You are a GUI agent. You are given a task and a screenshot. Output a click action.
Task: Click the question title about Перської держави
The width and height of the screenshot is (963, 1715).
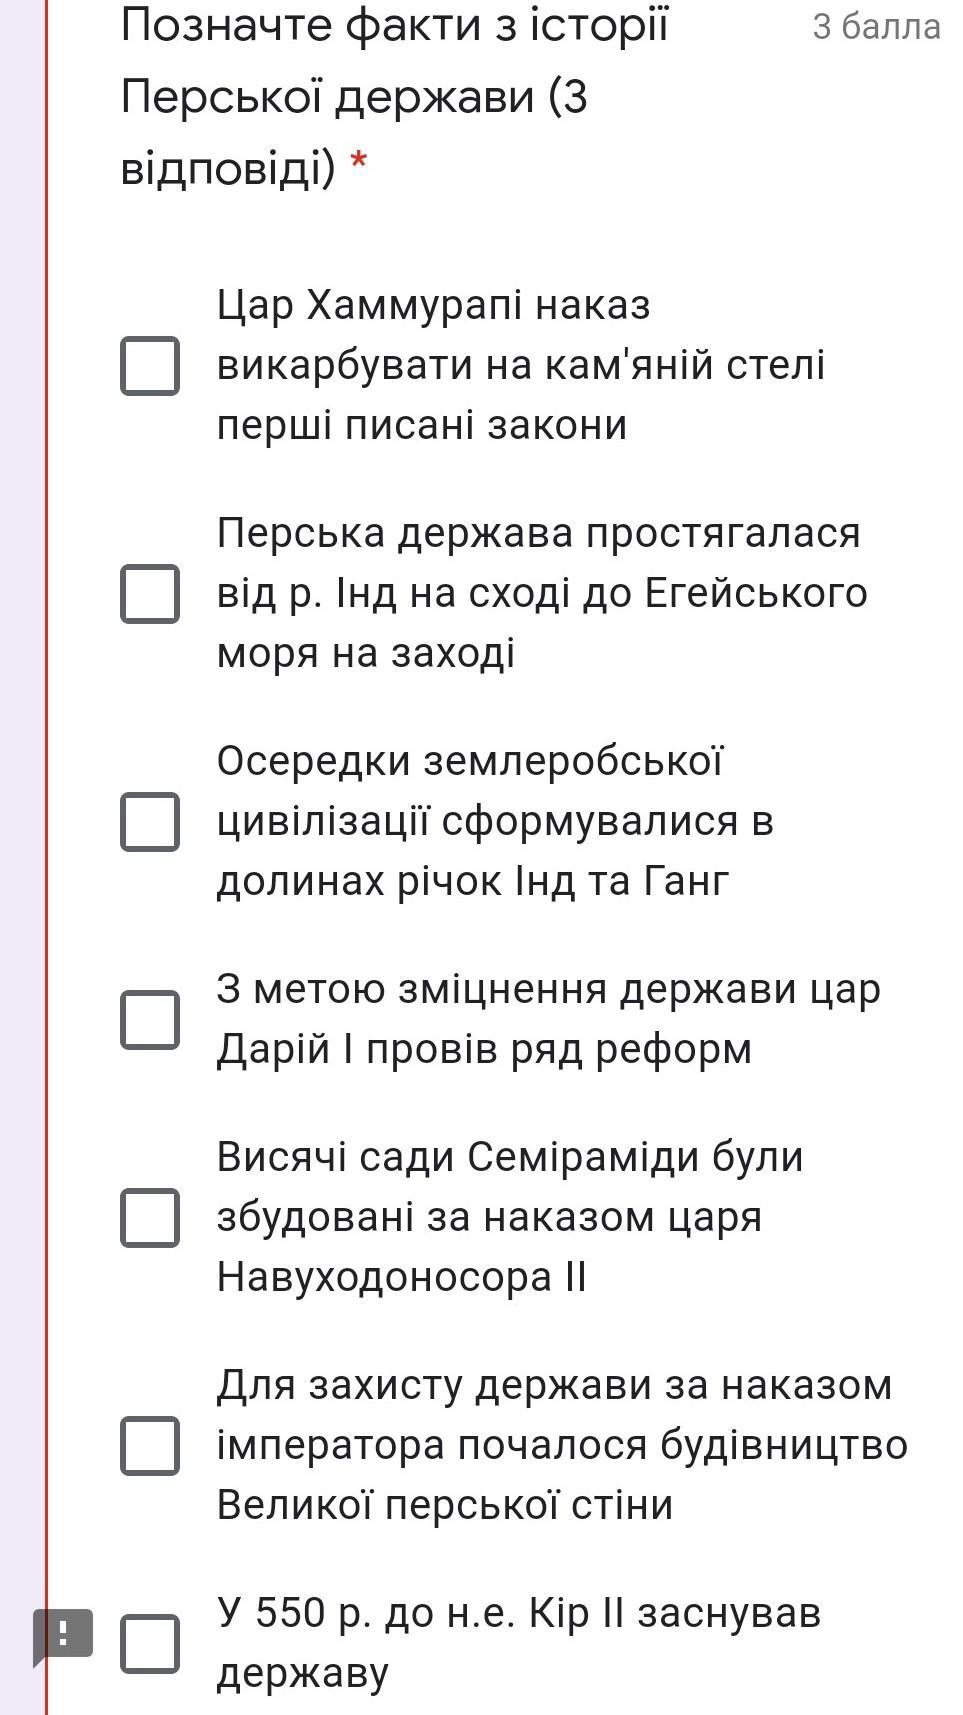pyautogui.click(x=395, y=97)
